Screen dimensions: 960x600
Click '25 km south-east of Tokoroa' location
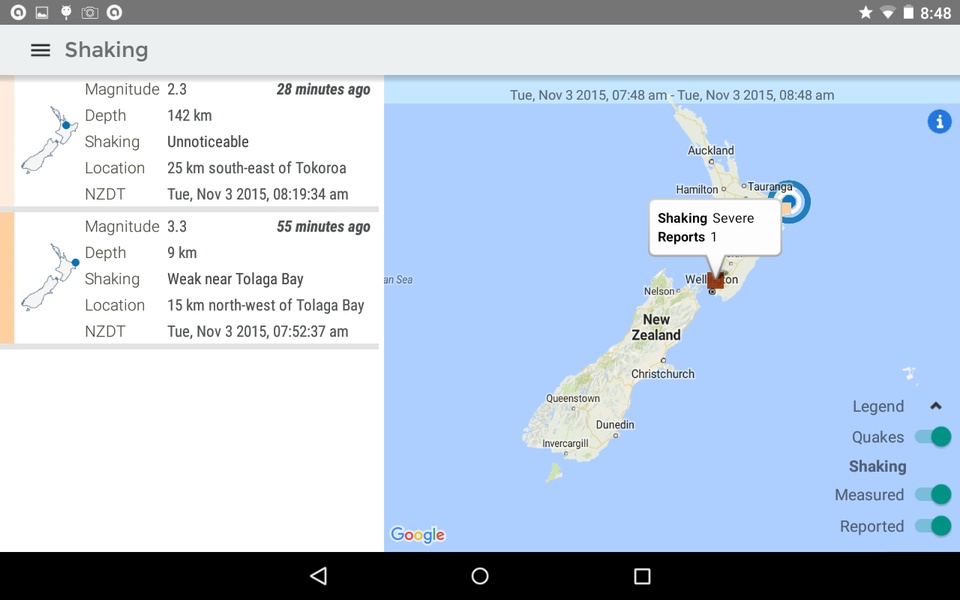pyautogui.click(x=257, y=168)
